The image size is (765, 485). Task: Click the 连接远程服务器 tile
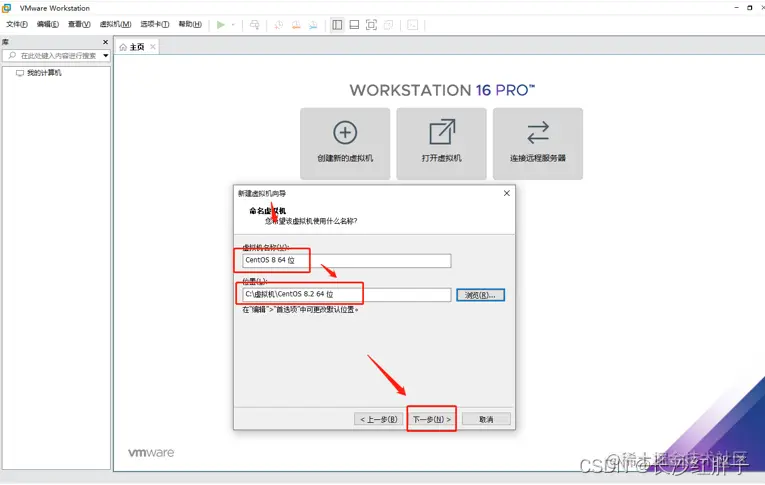(x=538, y=143)
